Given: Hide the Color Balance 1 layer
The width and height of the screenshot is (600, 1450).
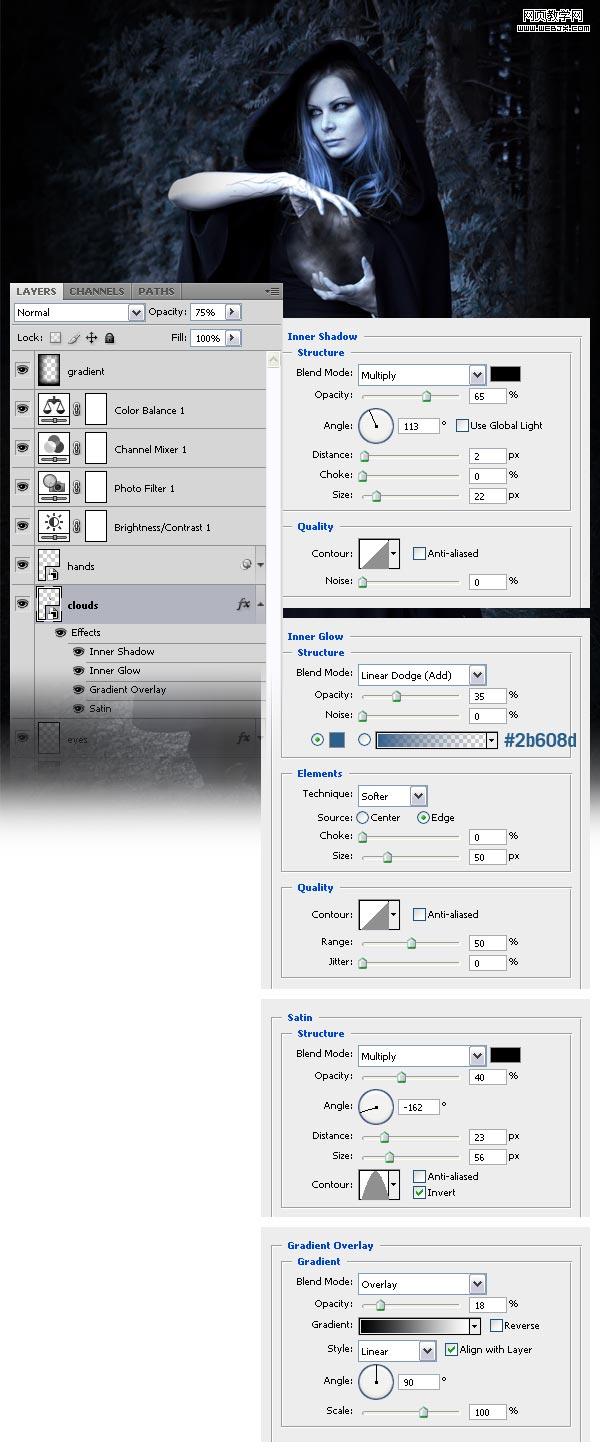Looking at the screenshot, I should 22,410.
